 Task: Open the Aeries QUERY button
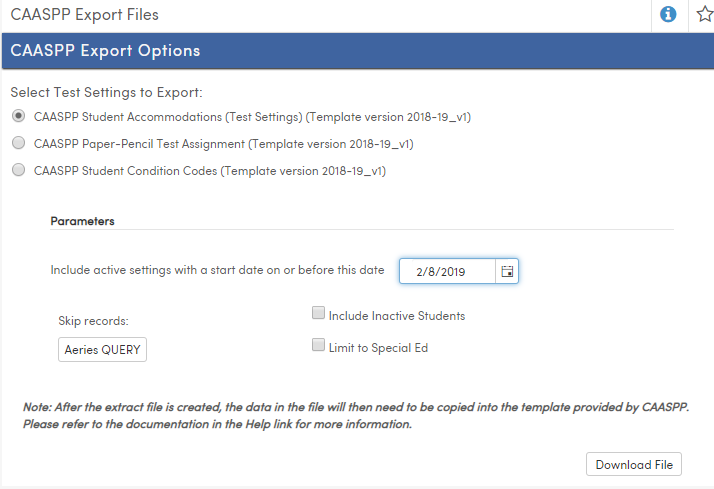click(x=102, y=350)
